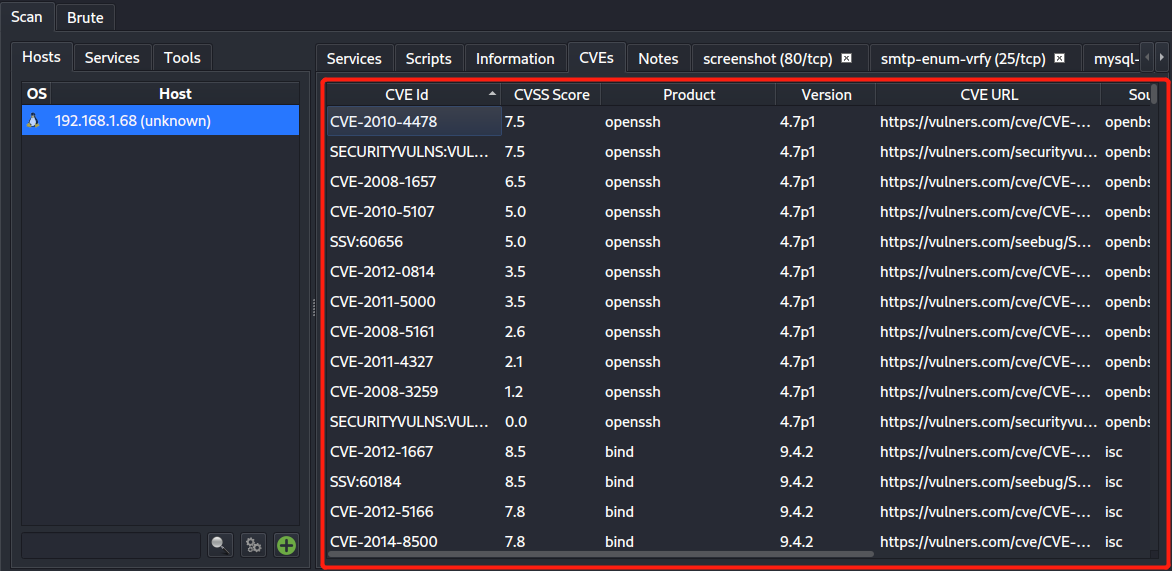Click the Linux penguin OS icon

click(x=33, y=120)
